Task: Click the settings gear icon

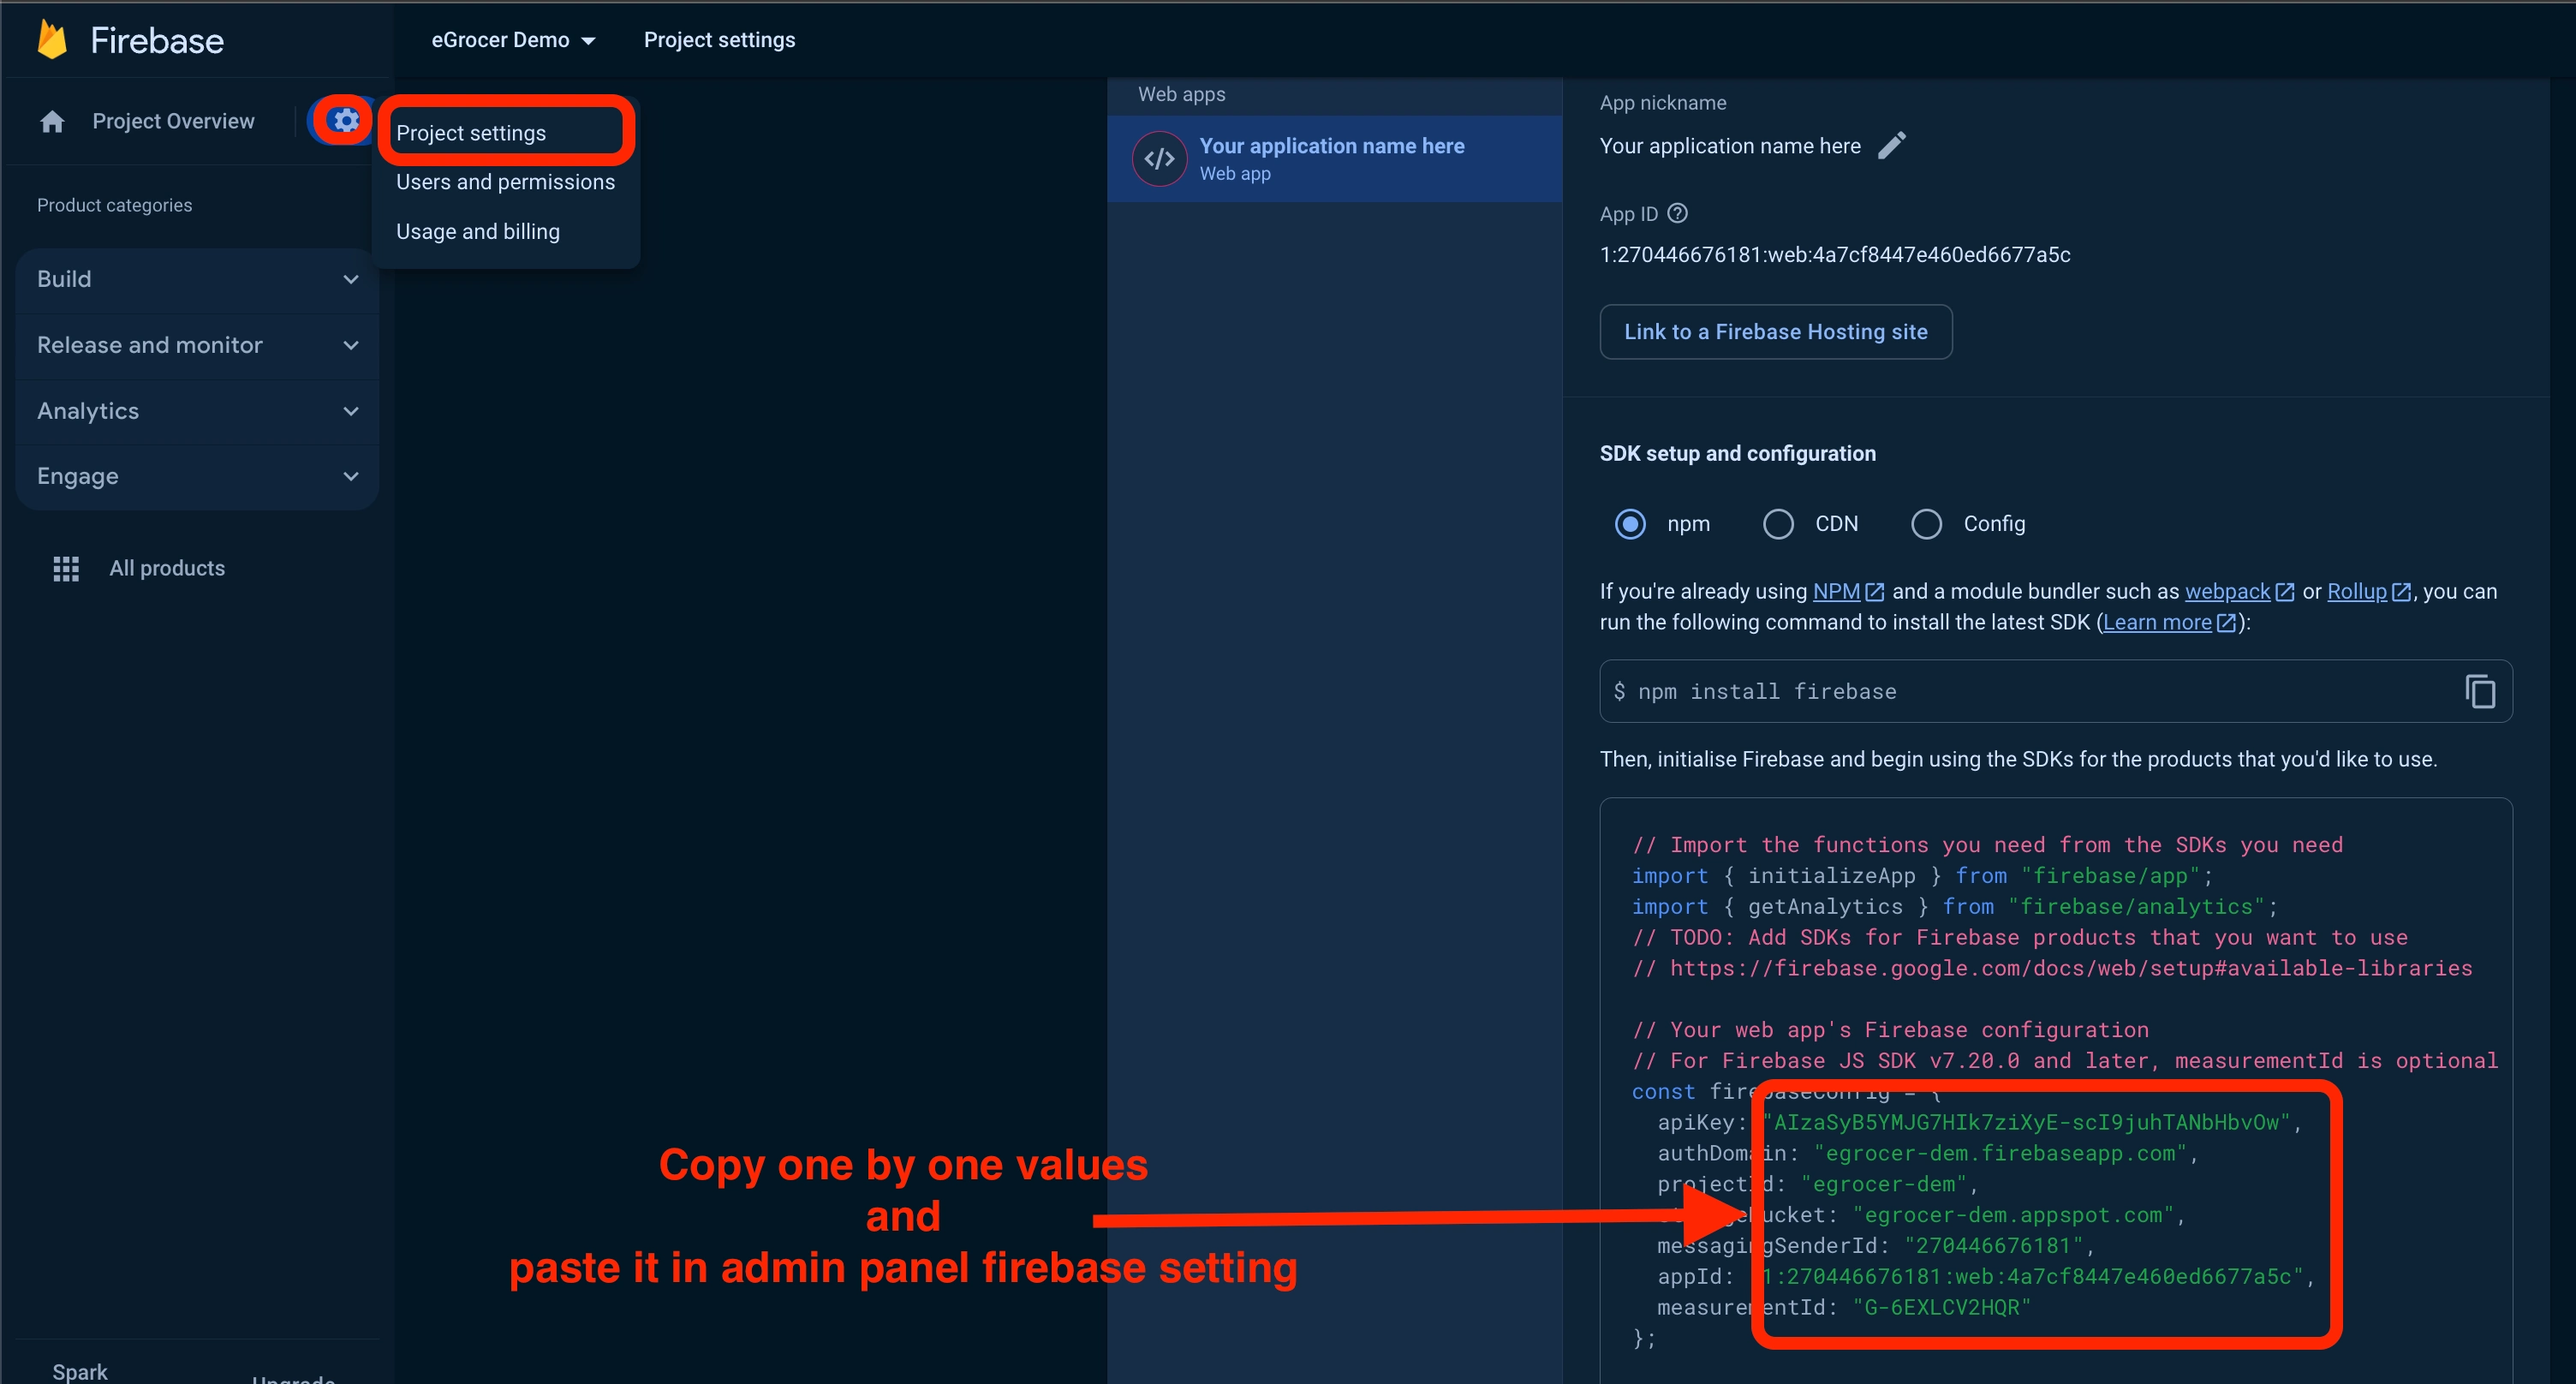Action: click(x=345, y=121)
